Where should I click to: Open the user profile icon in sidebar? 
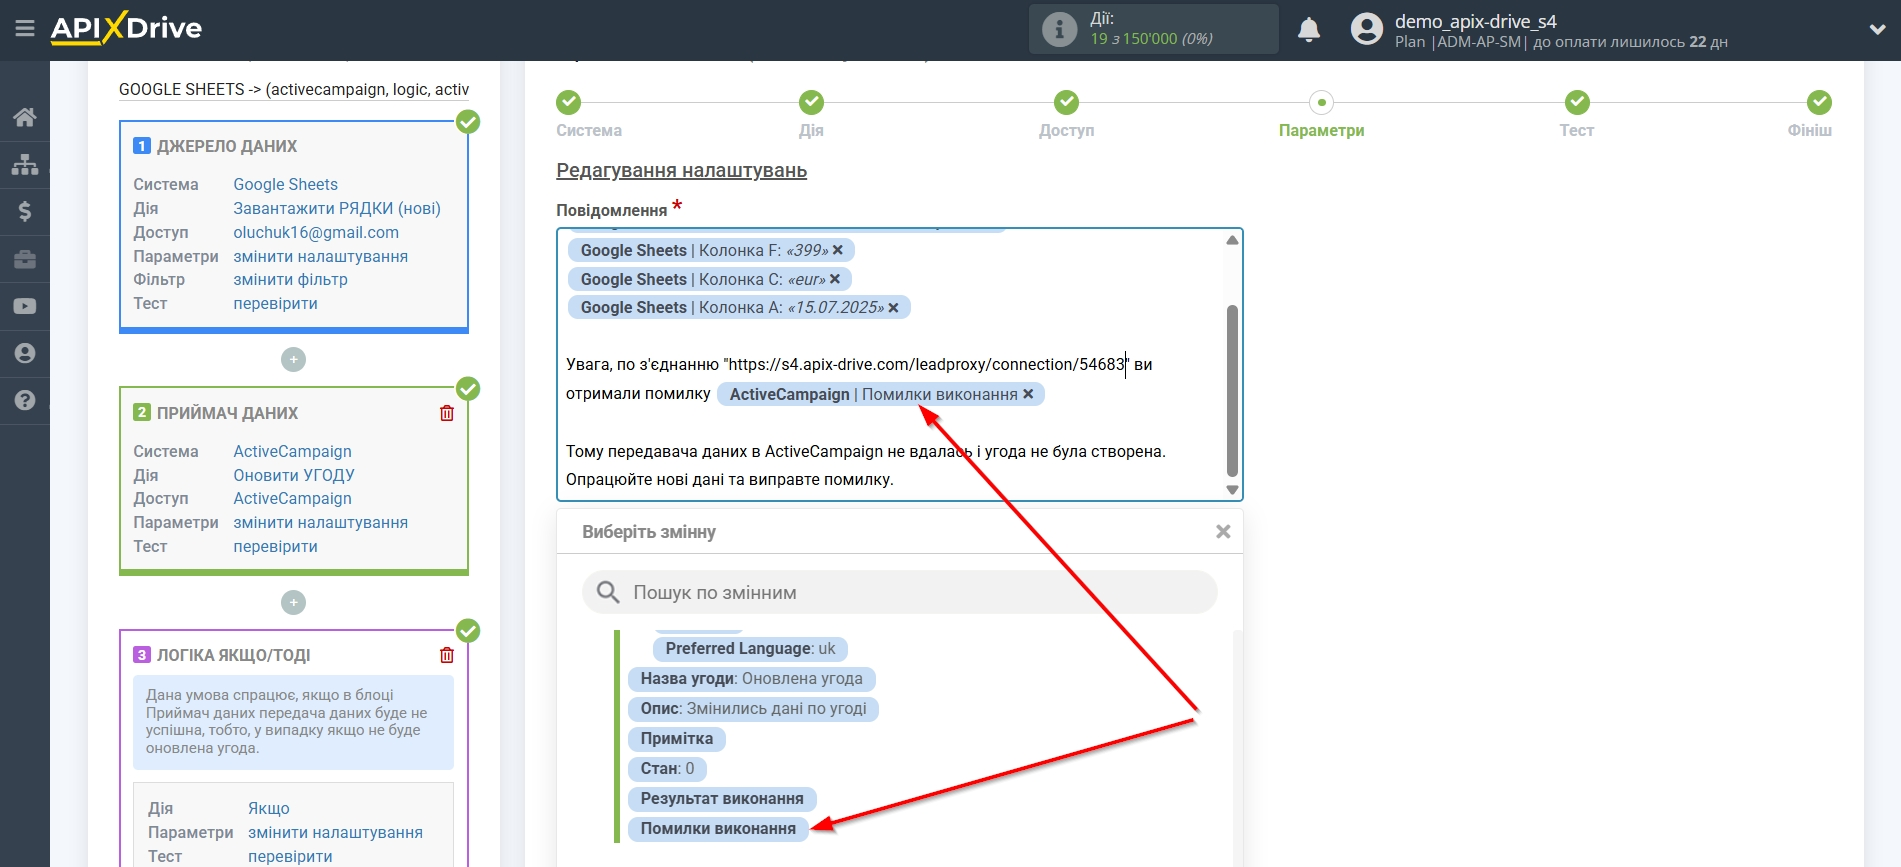25,353
